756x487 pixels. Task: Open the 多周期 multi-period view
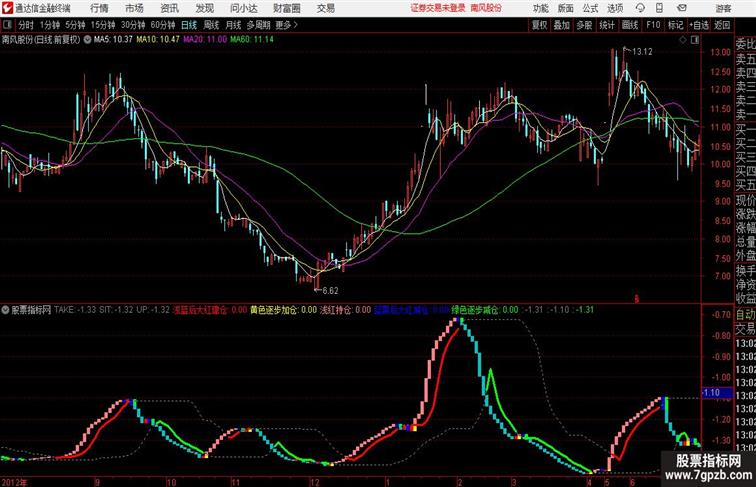(258, 25)
